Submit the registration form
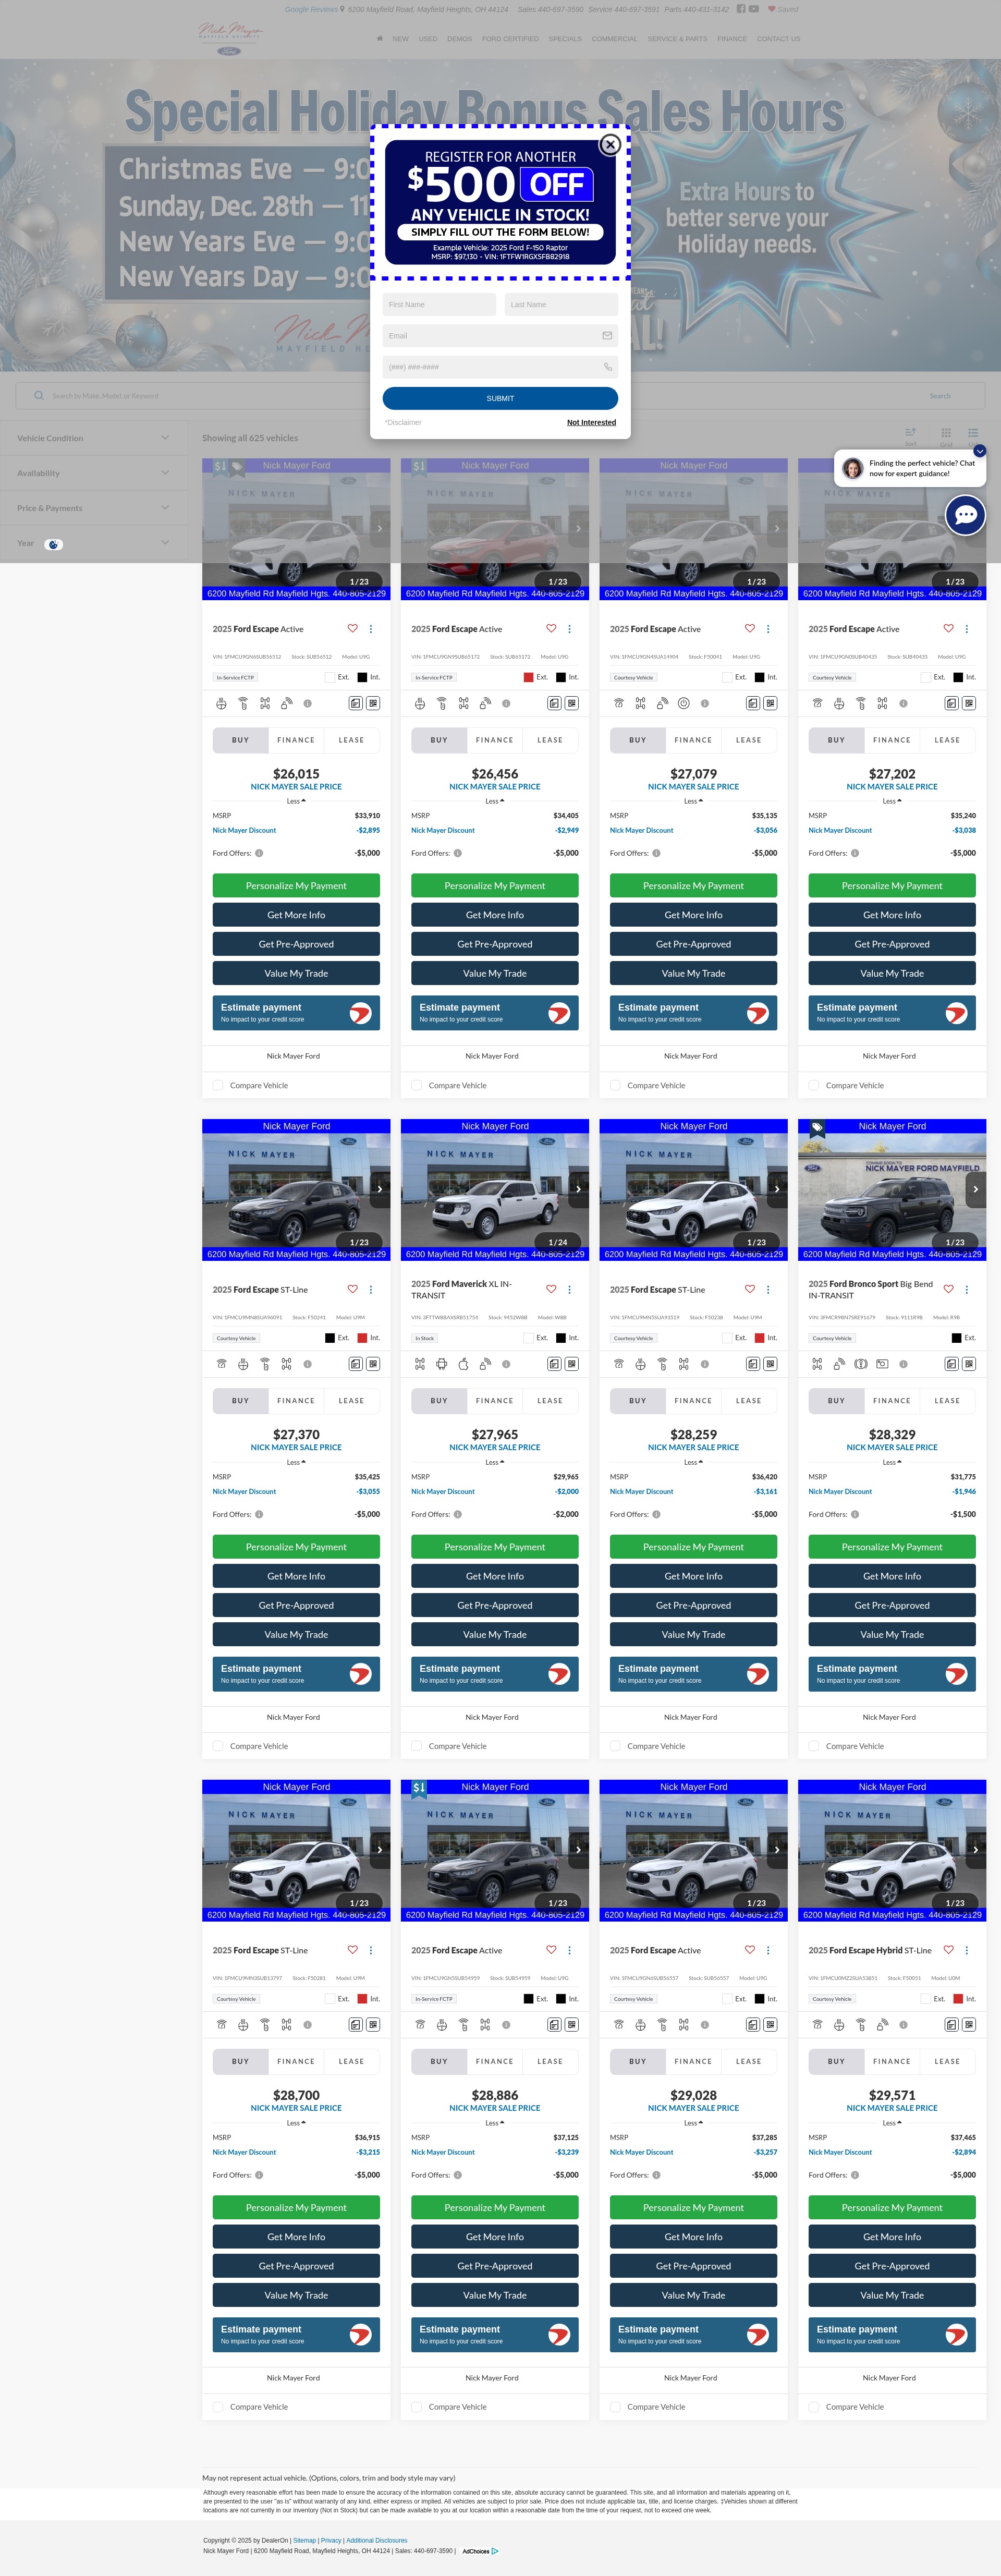 pyautogui.click(x=500, y=398)
